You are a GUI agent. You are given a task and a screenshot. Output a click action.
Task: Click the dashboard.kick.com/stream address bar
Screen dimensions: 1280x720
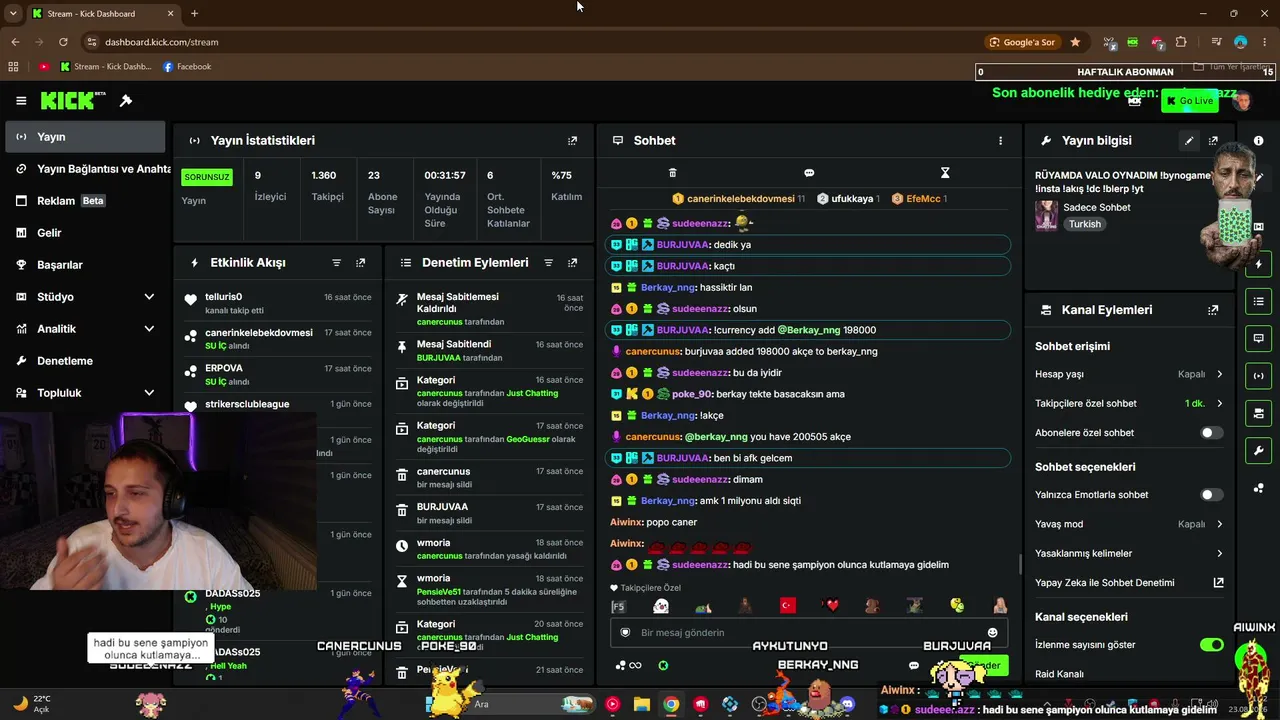(x=161, y=42)
